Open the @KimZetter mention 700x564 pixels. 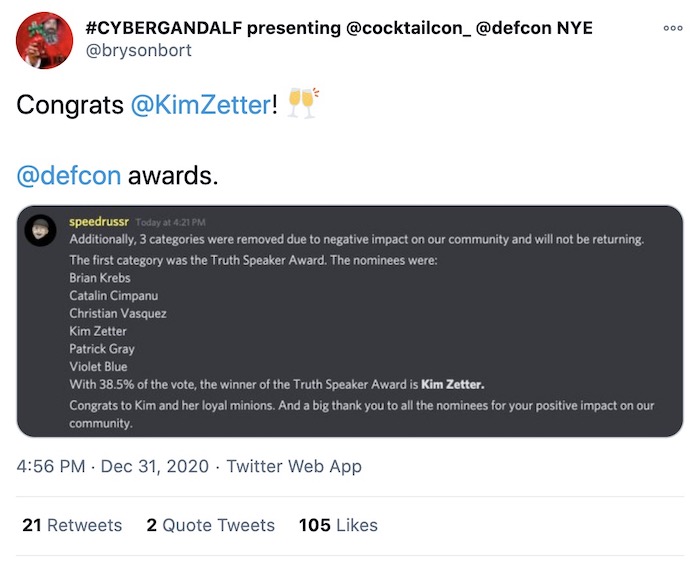[x=200, y=105]
